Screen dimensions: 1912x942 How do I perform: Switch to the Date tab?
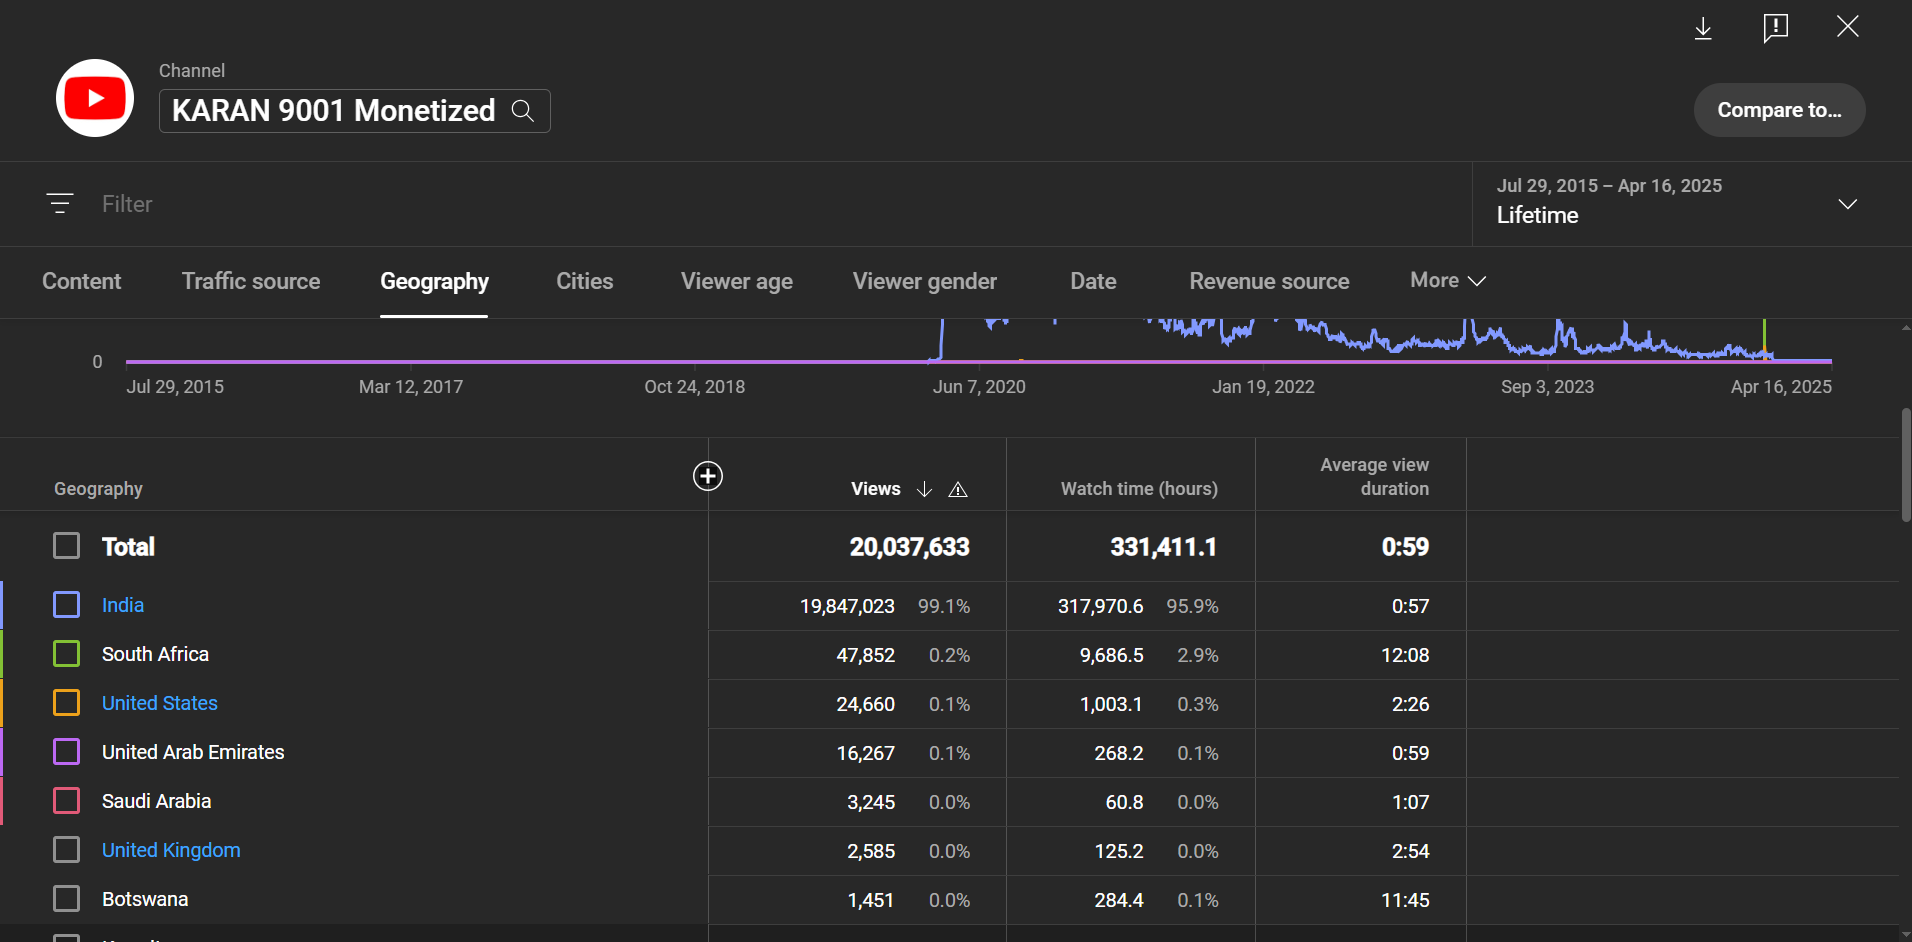[1093, 282]
